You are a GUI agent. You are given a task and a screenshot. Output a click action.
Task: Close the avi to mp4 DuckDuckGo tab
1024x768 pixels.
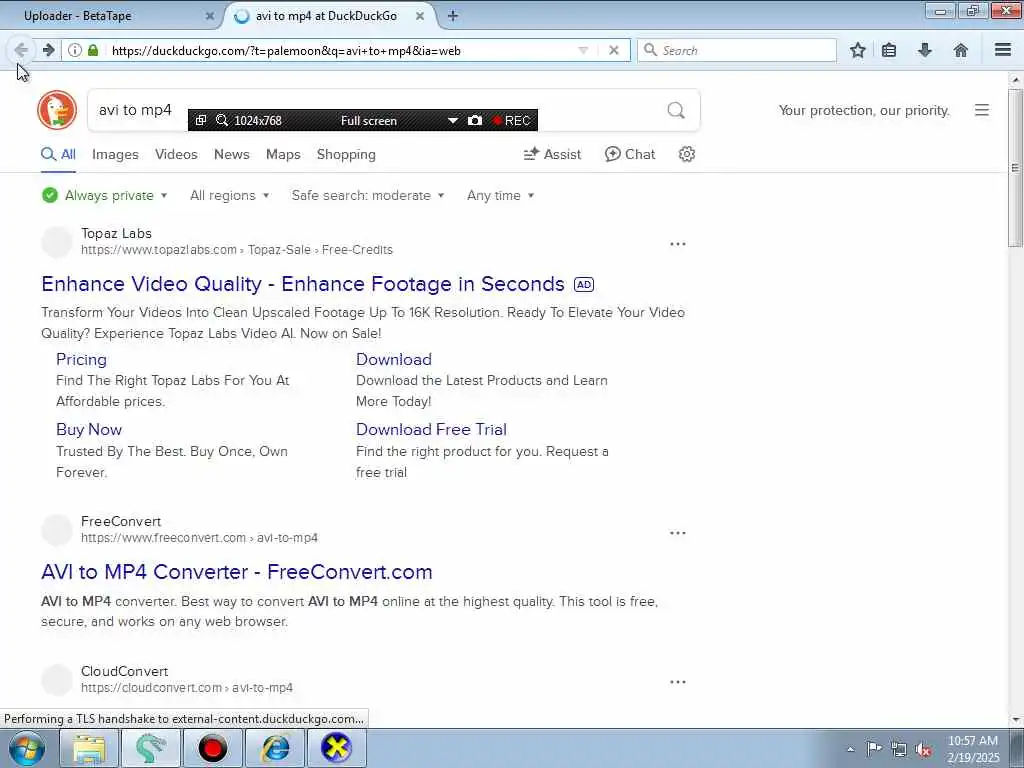(420, 16)
